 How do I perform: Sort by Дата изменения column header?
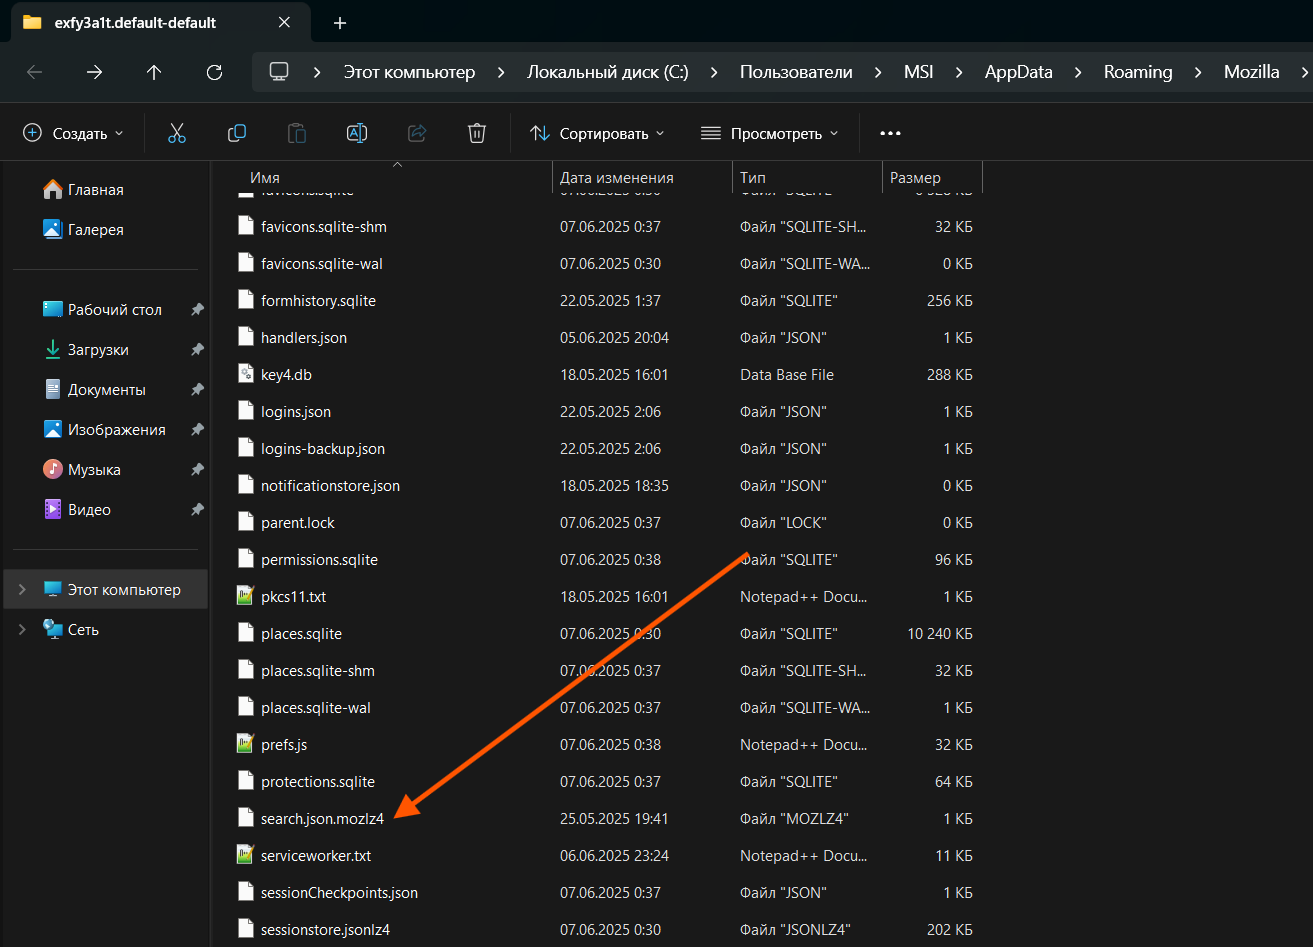coord(616,178)
